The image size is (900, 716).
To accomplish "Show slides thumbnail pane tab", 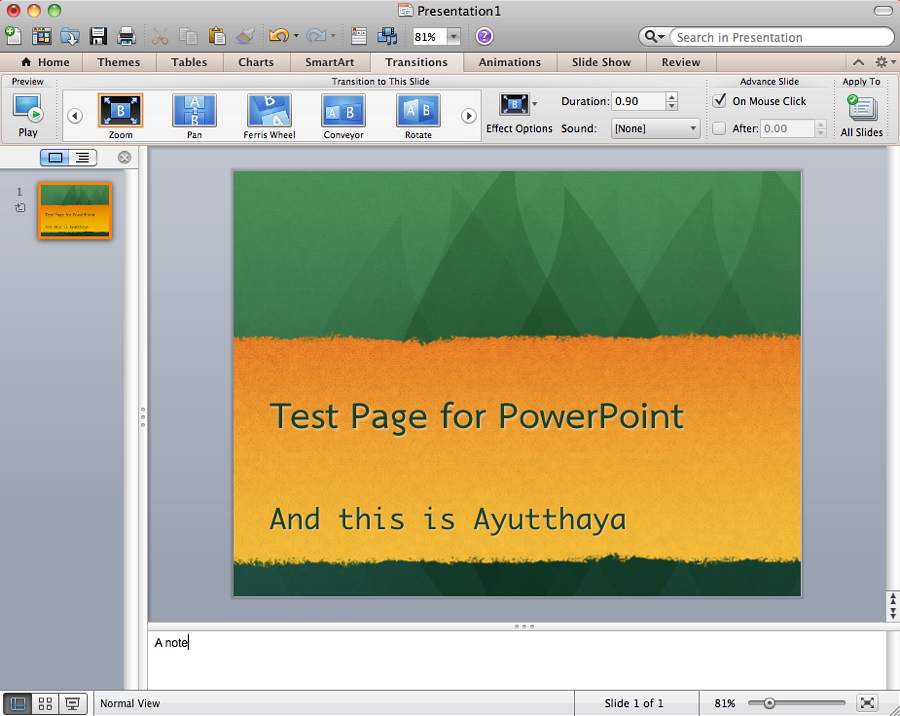I will (55, 157).
